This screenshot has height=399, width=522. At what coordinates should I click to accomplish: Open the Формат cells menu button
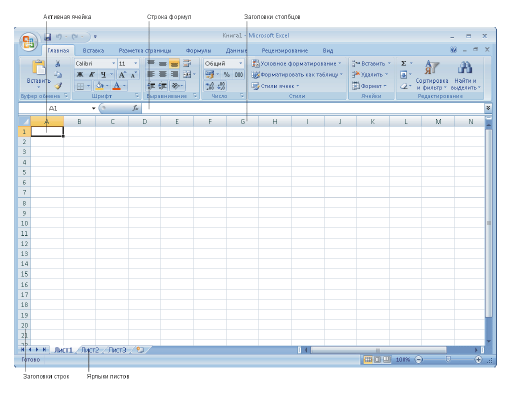[x=369, y=86]
